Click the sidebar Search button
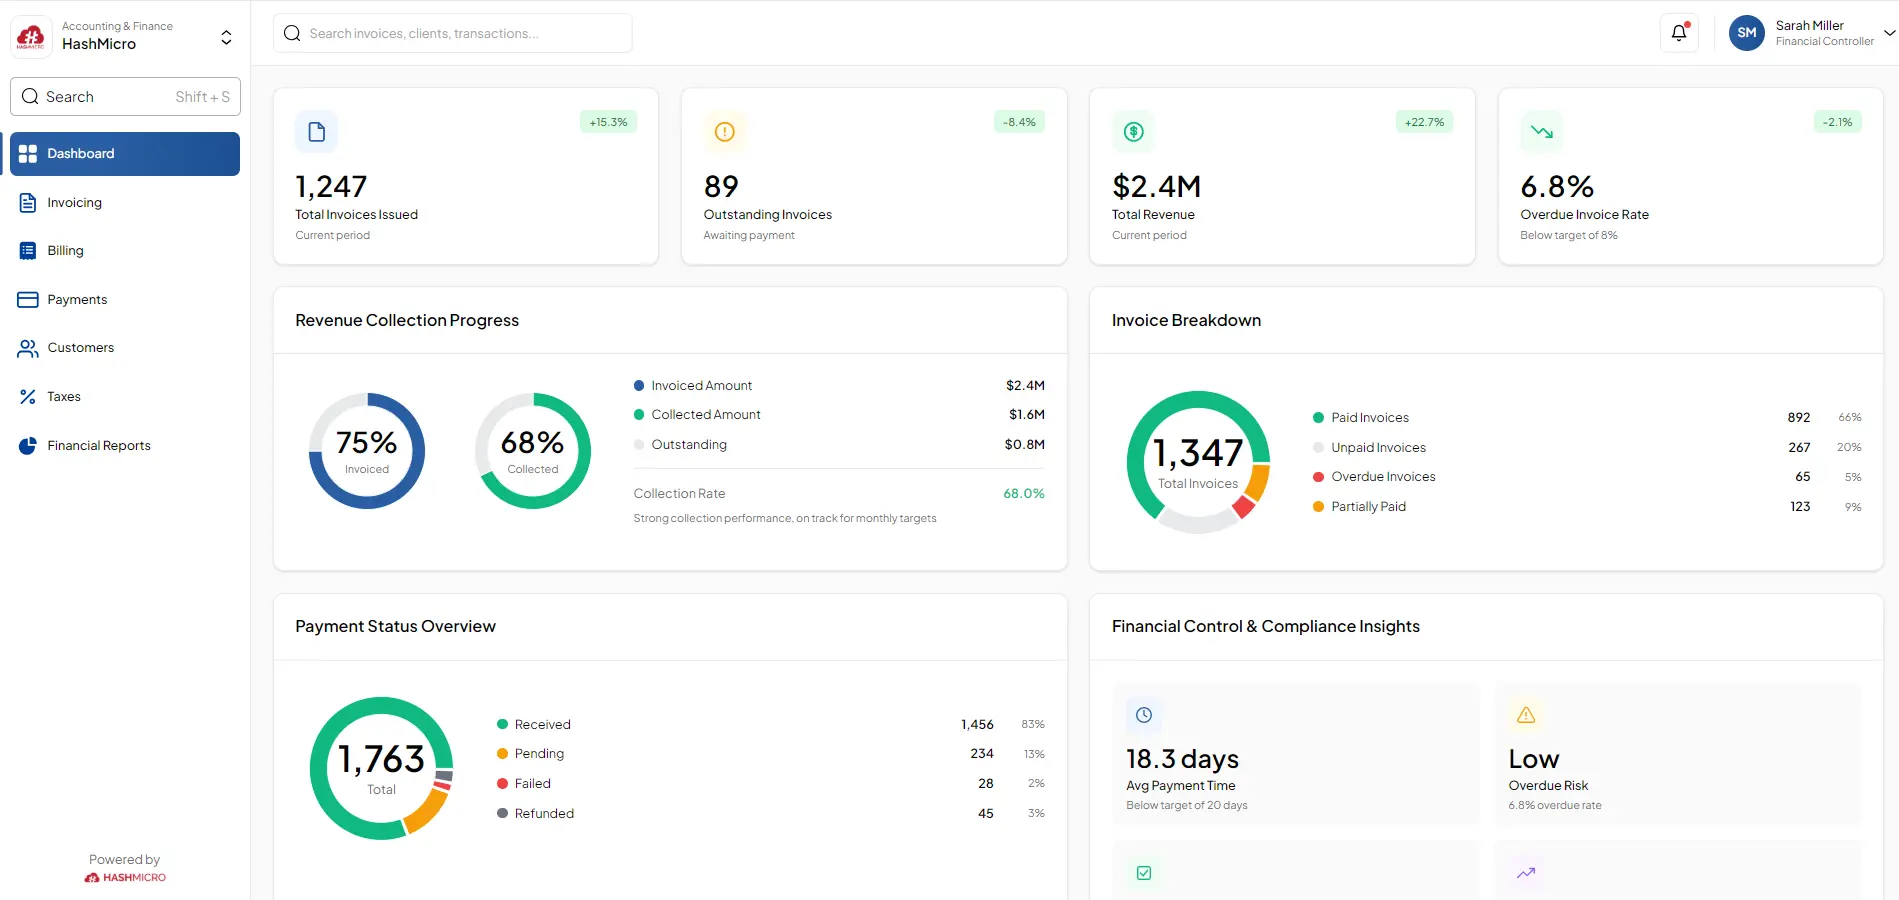Screen dimensions: 1899x900 (125, 97)
